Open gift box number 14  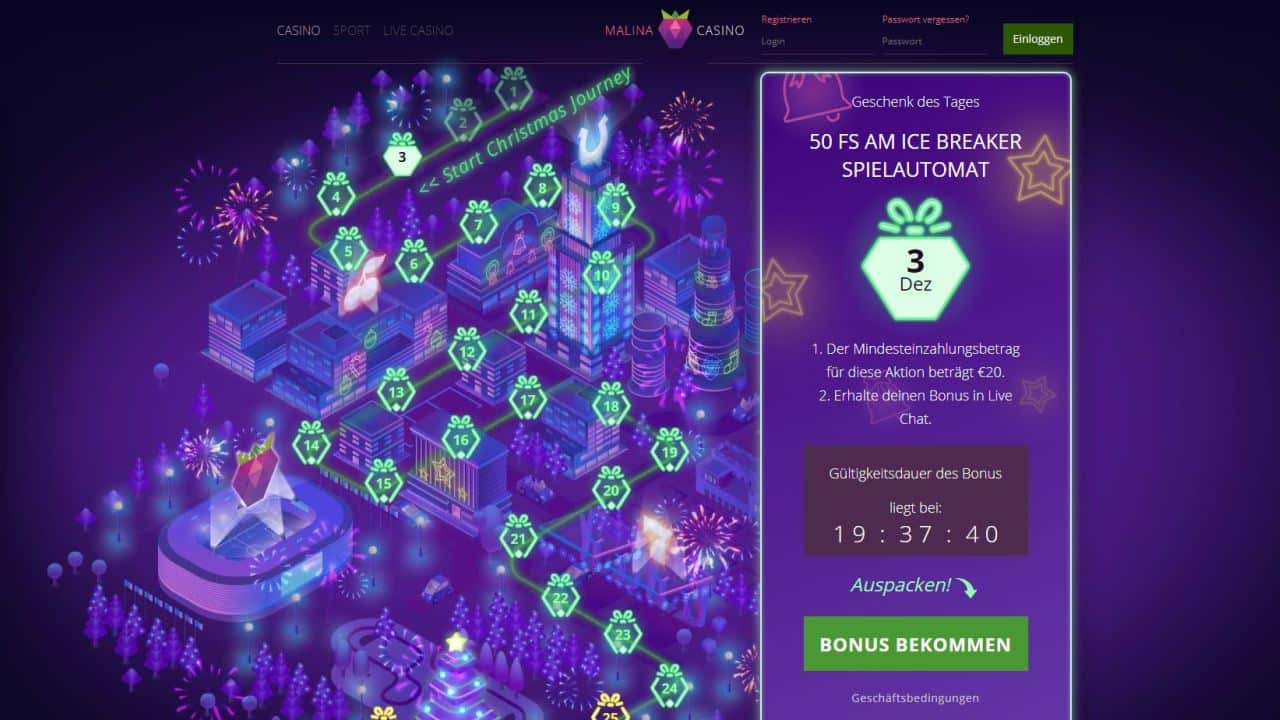coord(311,442)
